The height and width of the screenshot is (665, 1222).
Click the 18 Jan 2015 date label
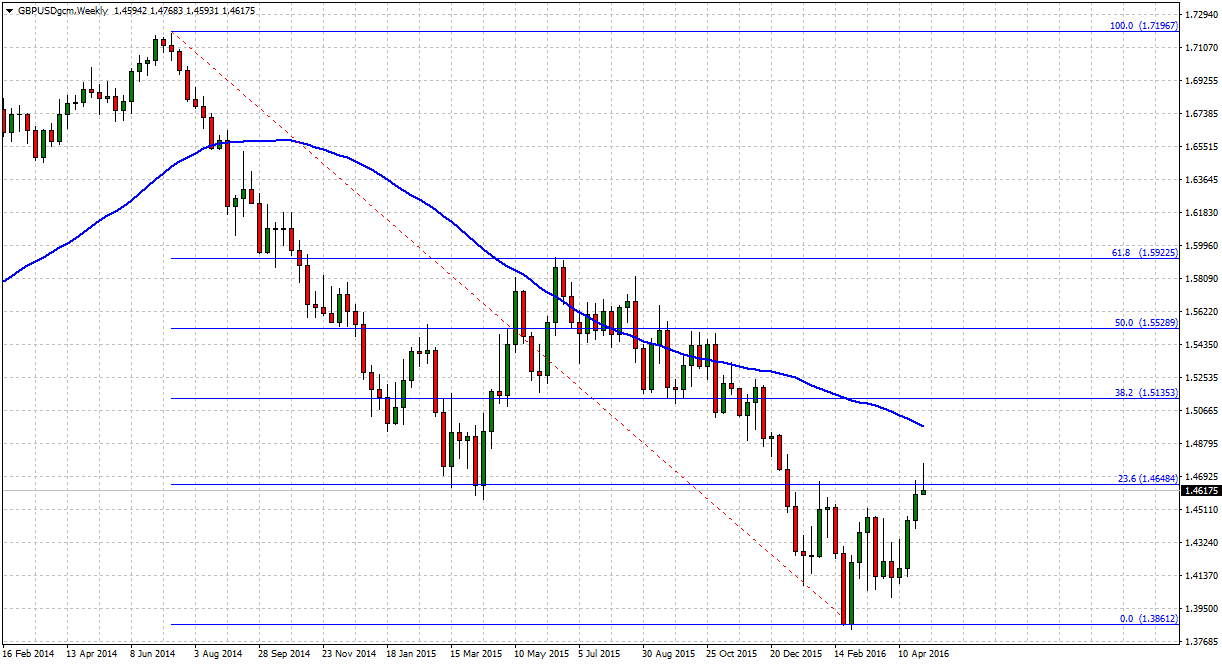pyautogui.click(x=412, y=653)
